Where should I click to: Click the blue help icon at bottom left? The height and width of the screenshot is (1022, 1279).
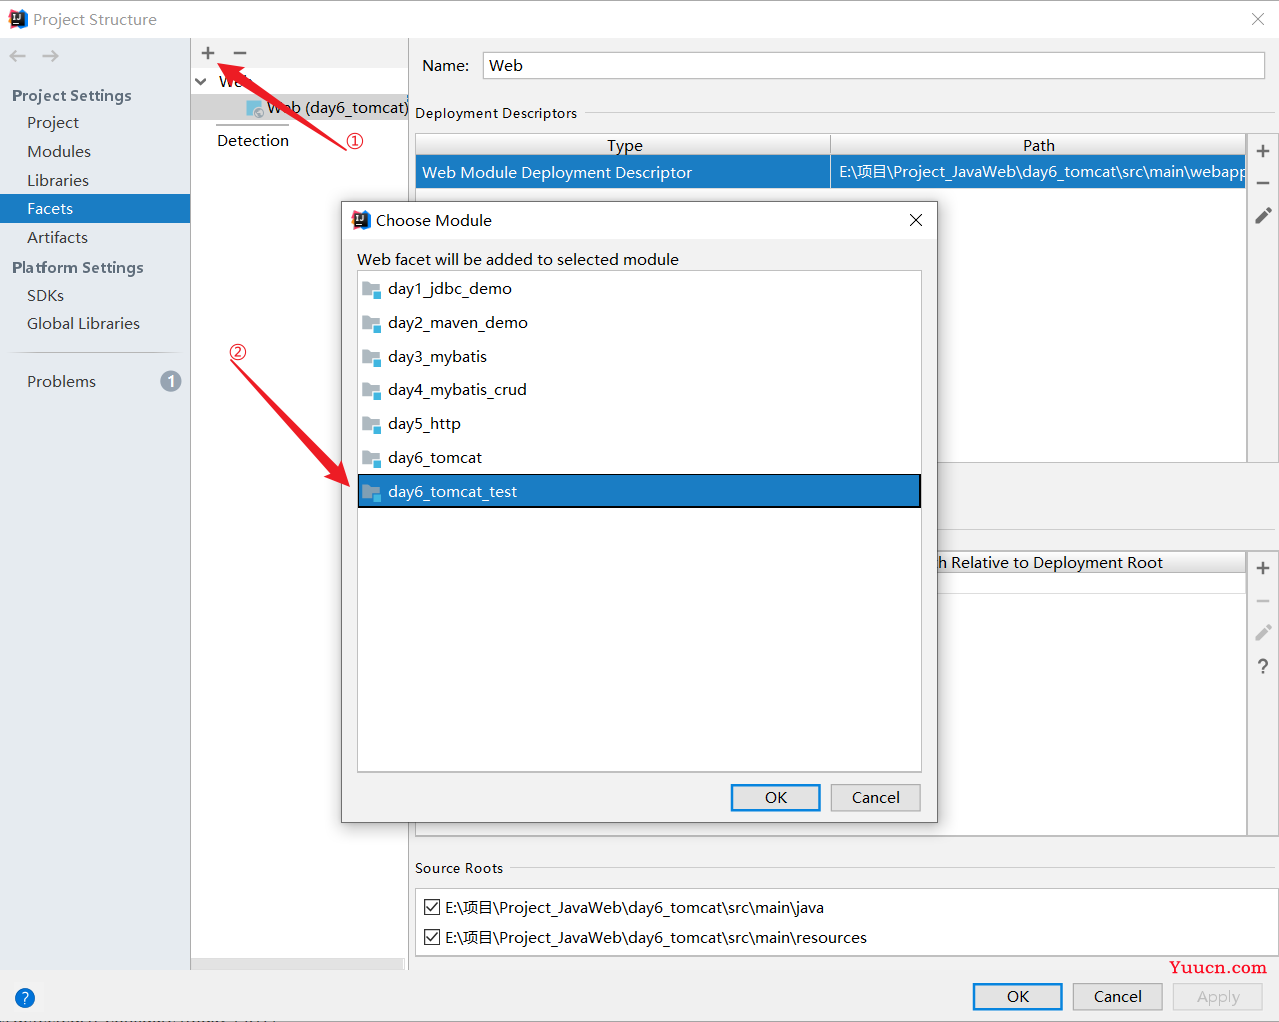tap(25, 997)
